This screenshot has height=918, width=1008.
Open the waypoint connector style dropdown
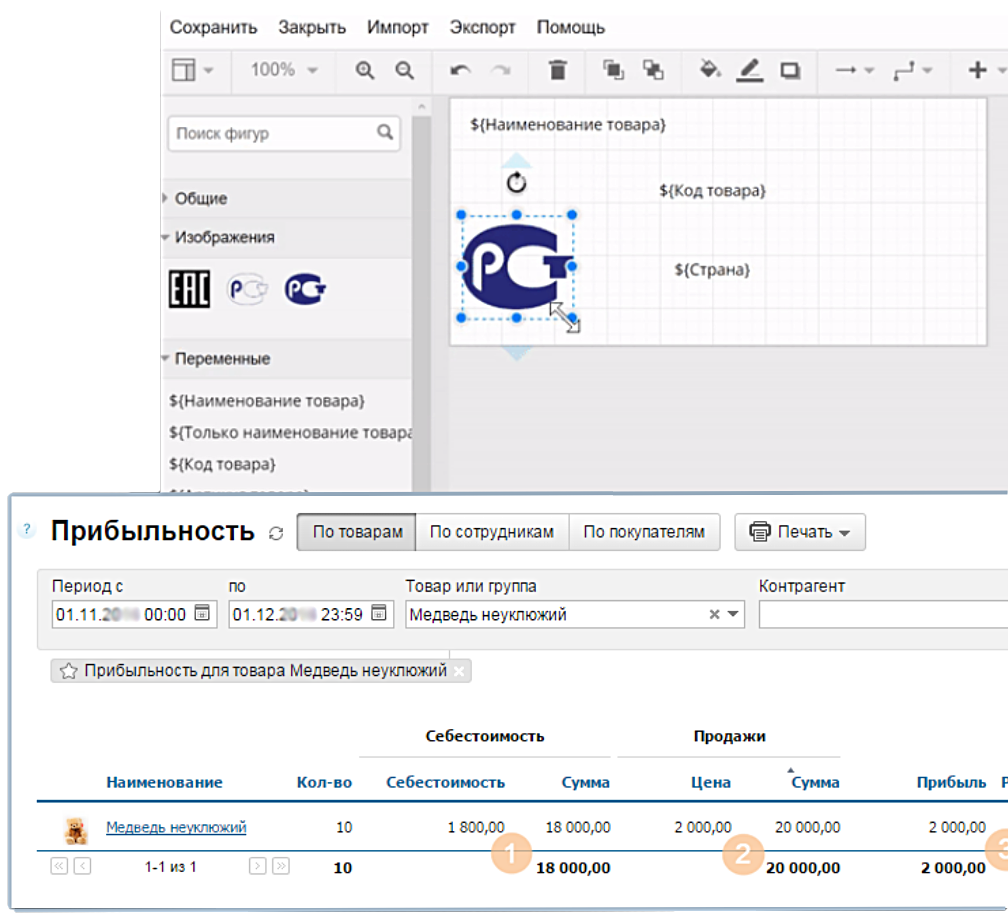pos(912,69)
